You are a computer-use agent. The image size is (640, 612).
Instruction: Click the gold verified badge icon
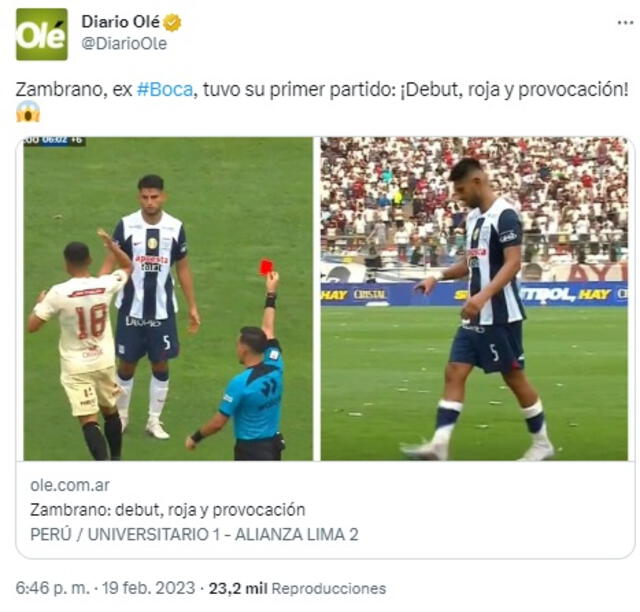click(172, 22)
